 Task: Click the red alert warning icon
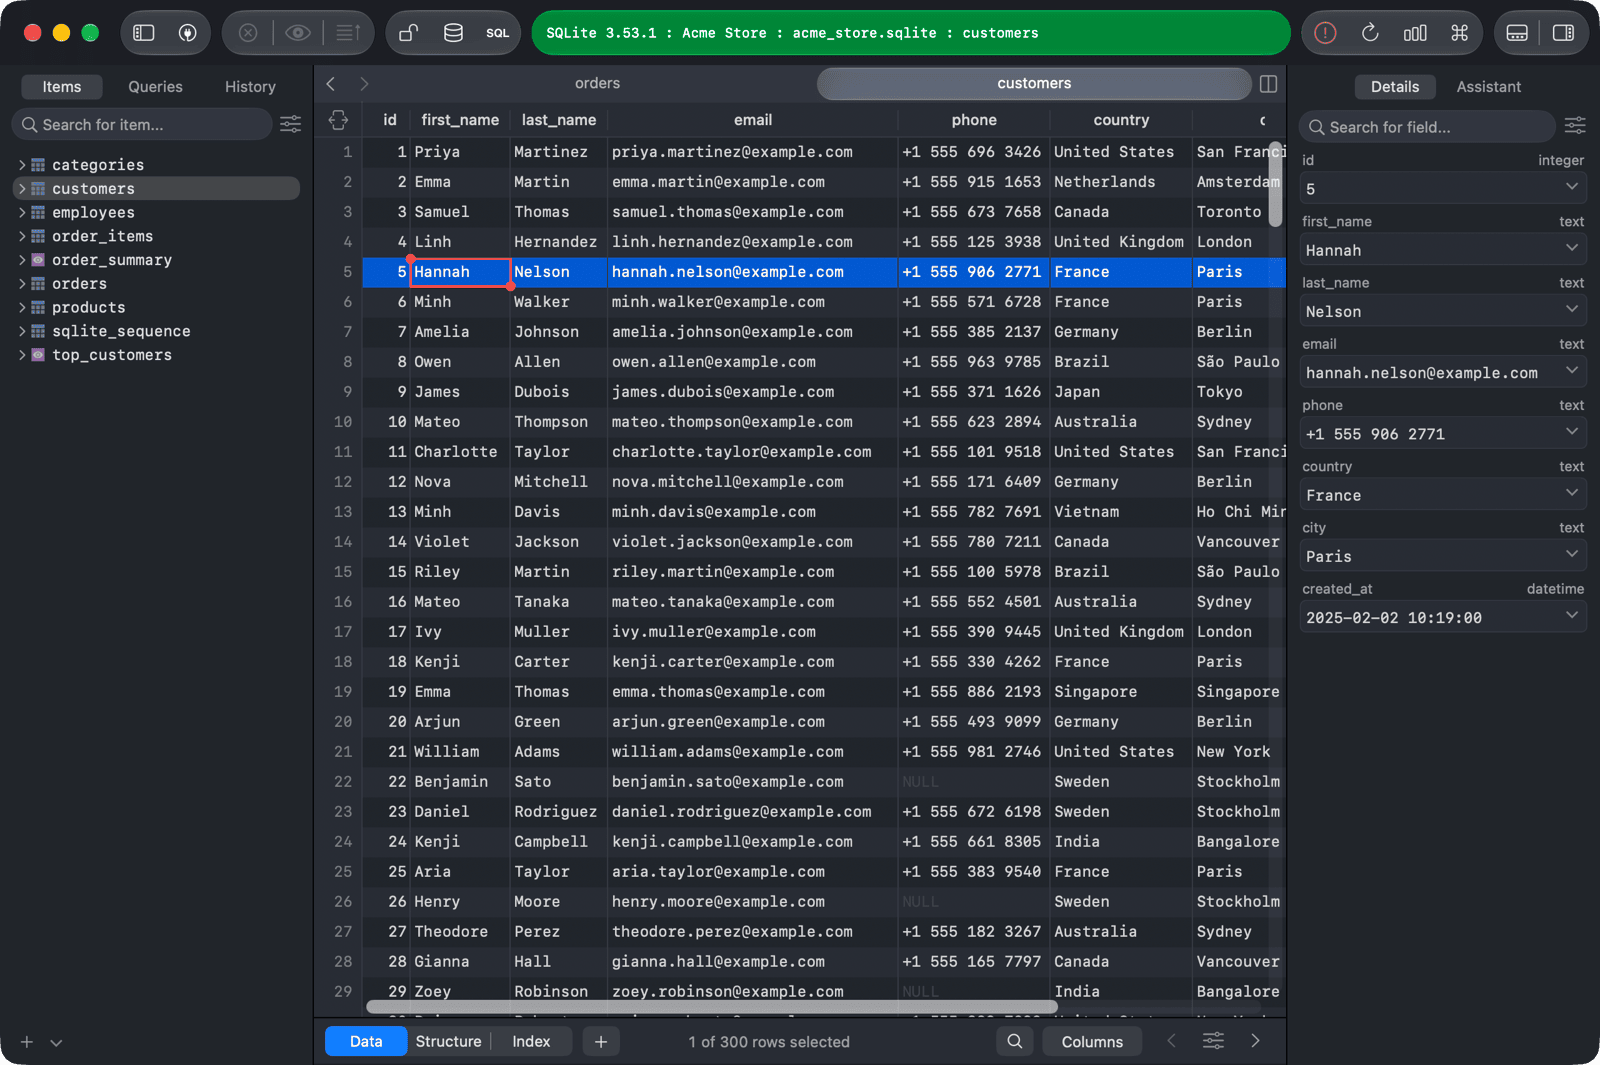pyautogui.click(x=1325, y=33)
